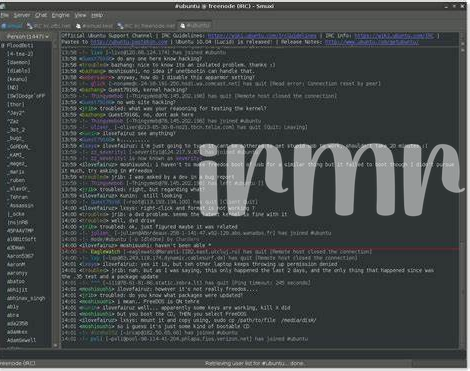Click the freenode (IRC) status bar label
This screenshot has height=371, width=470.
click(17, 363)
